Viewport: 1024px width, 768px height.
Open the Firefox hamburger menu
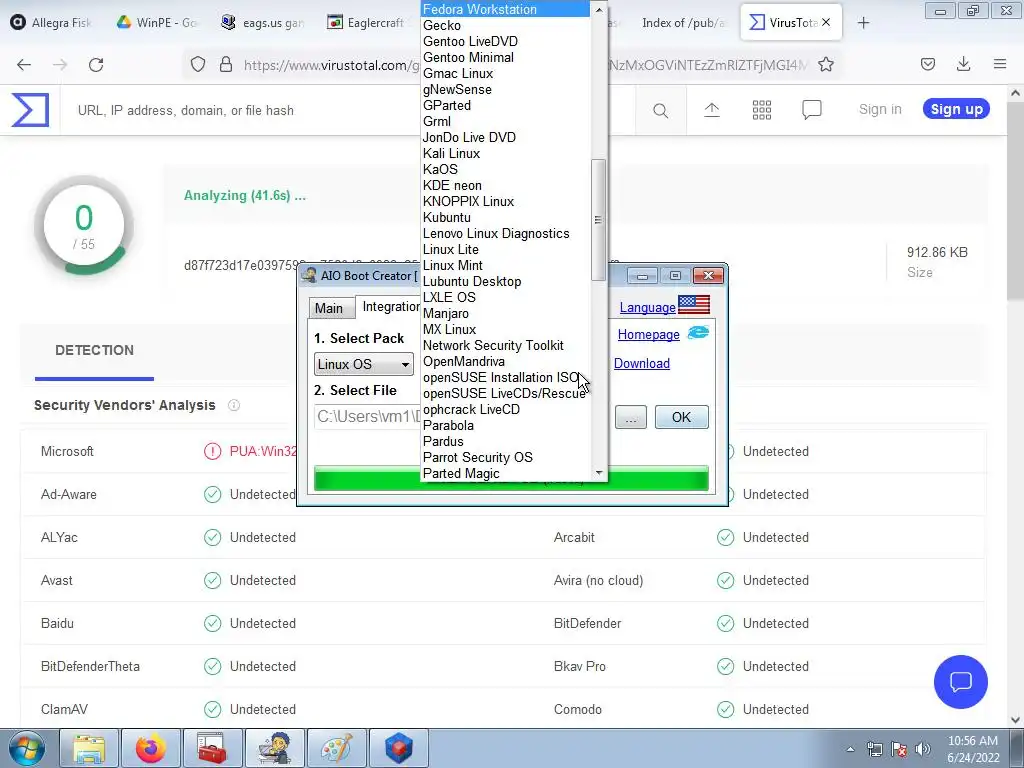click(1000, 64)
